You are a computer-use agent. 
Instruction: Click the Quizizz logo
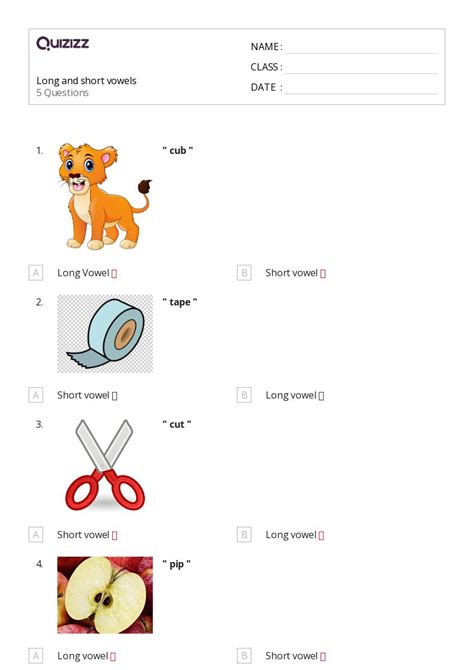pos(62,43)
